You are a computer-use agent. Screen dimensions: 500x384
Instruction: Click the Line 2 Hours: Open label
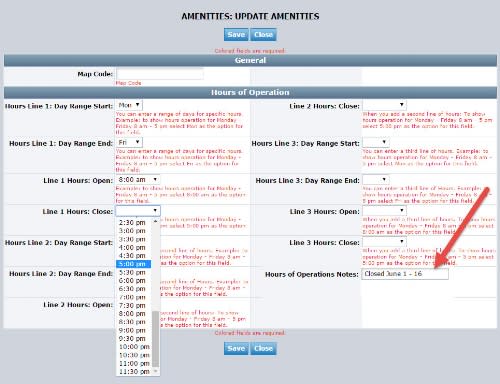pyautogui.click(x=78, y=305)
